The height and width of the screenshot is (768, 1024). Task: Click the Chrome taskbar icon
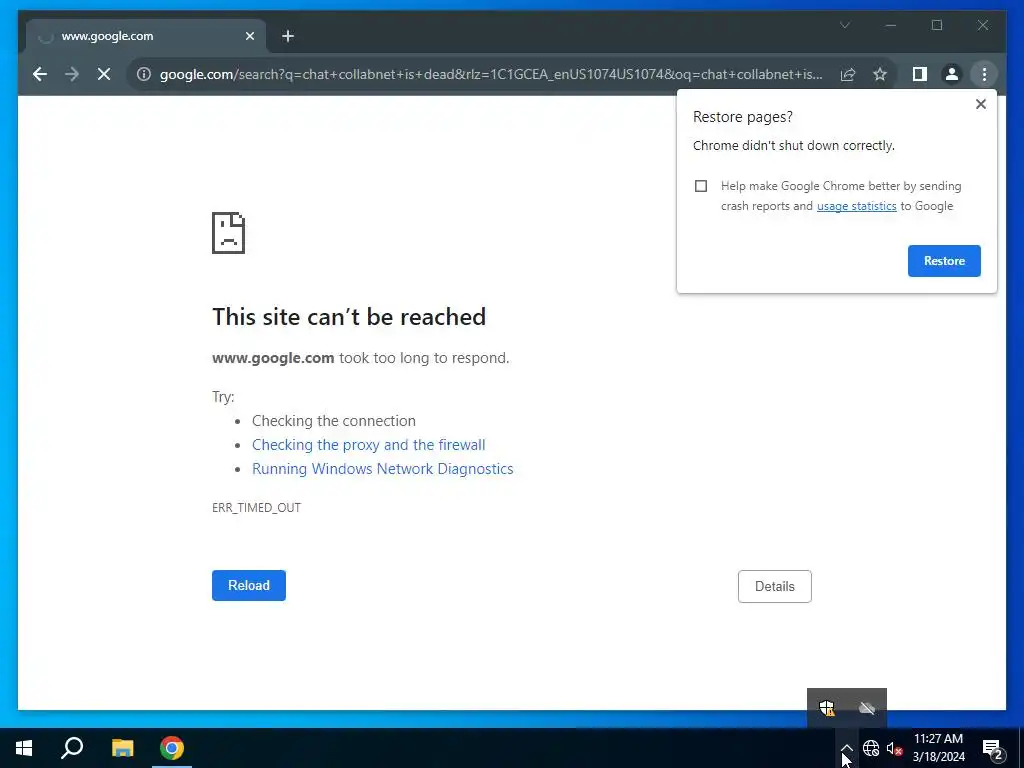point(172,748)
